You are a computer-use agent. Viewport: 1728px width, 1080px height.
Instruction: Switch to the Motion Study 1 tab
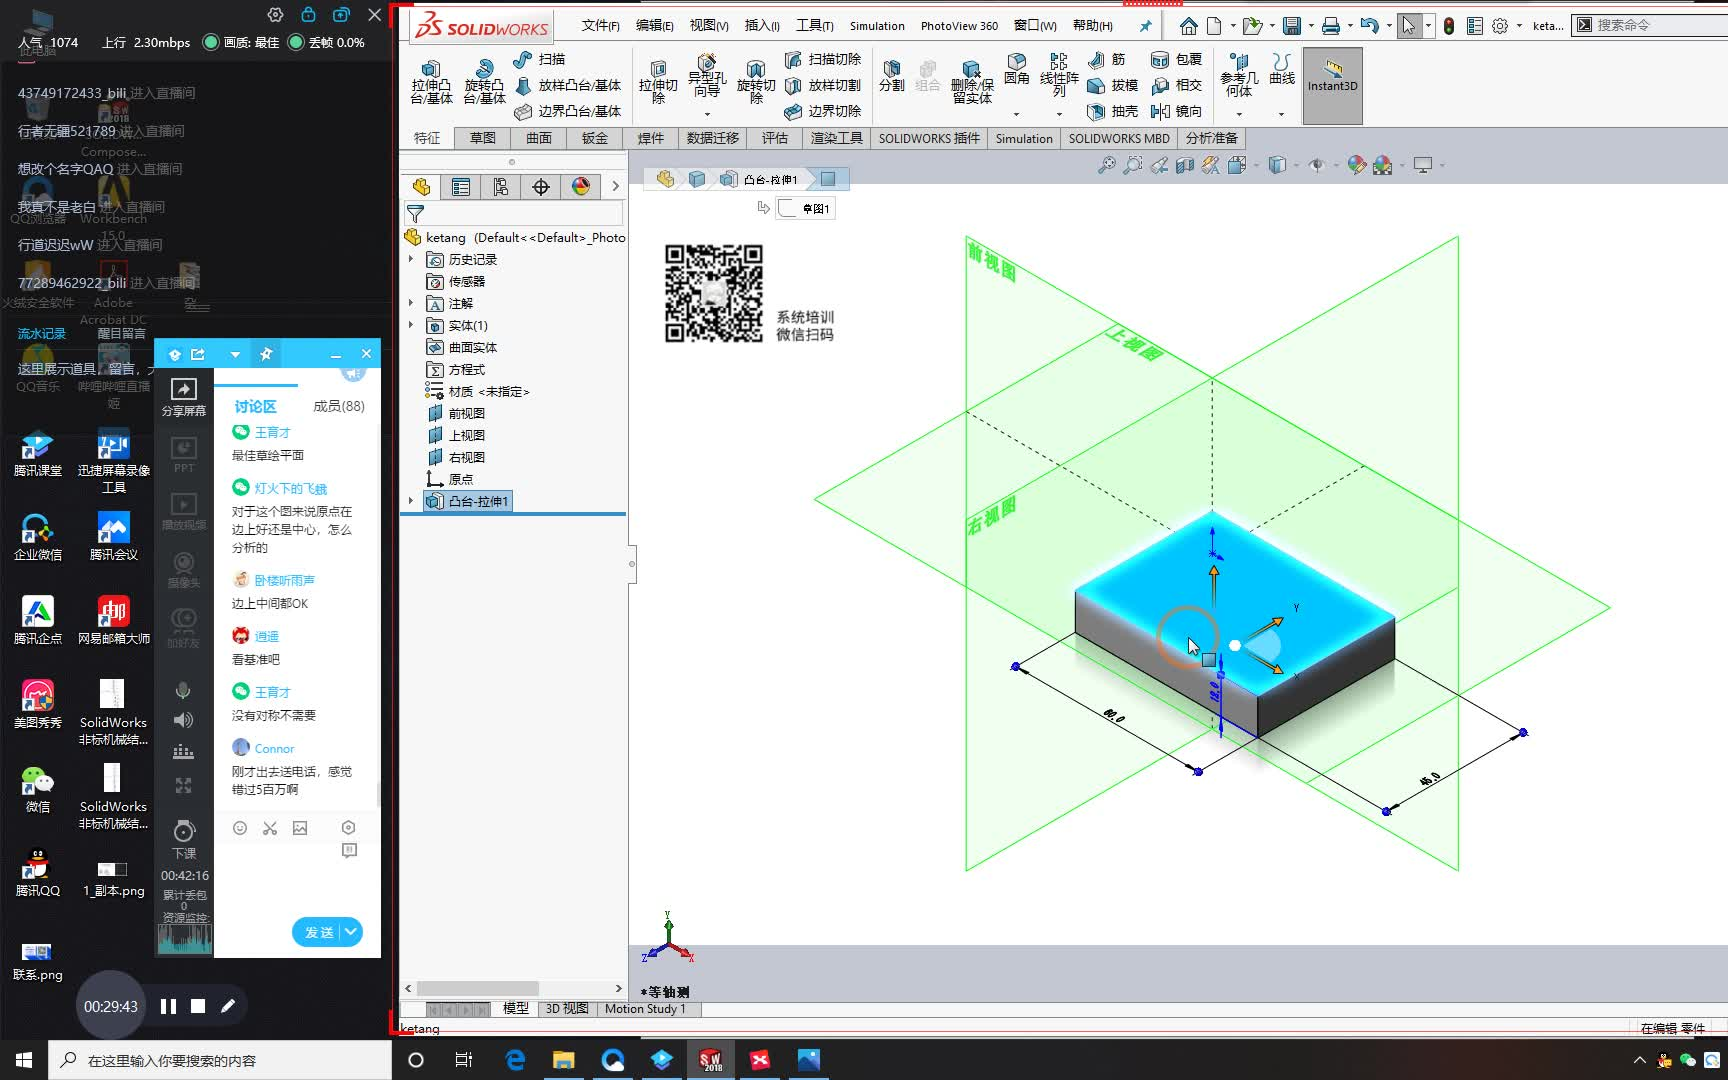click(x=645, y=1009)
